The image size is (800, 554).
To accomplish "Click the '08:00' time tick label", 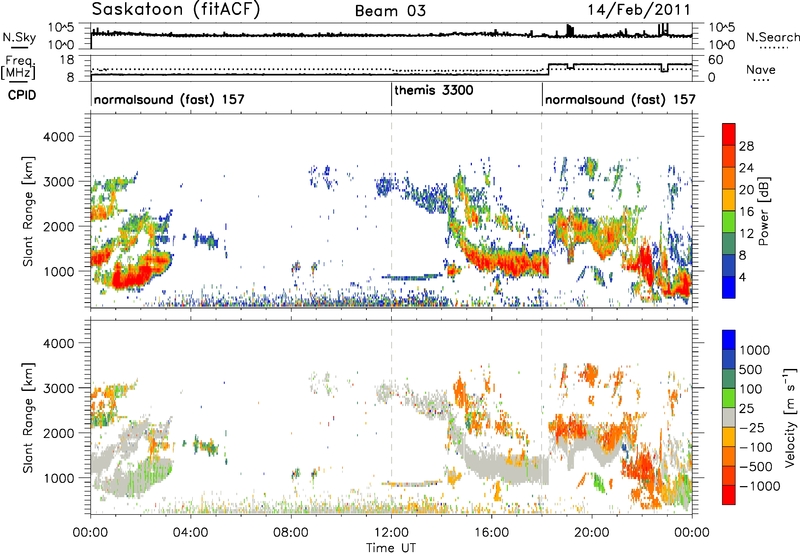I will pyautogui.click(x=291, y=533).
